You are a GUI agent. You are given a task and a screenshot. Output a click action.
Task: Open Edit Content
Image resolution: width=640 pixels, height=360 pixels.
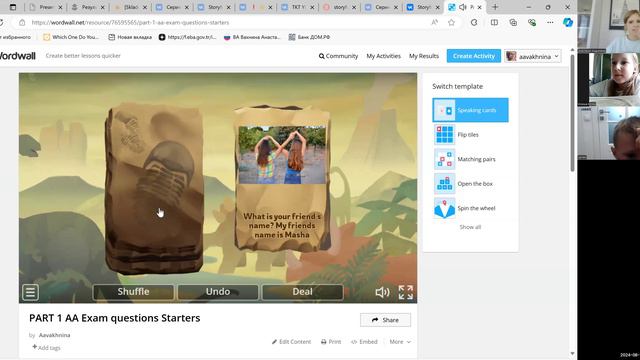point(291,342)
